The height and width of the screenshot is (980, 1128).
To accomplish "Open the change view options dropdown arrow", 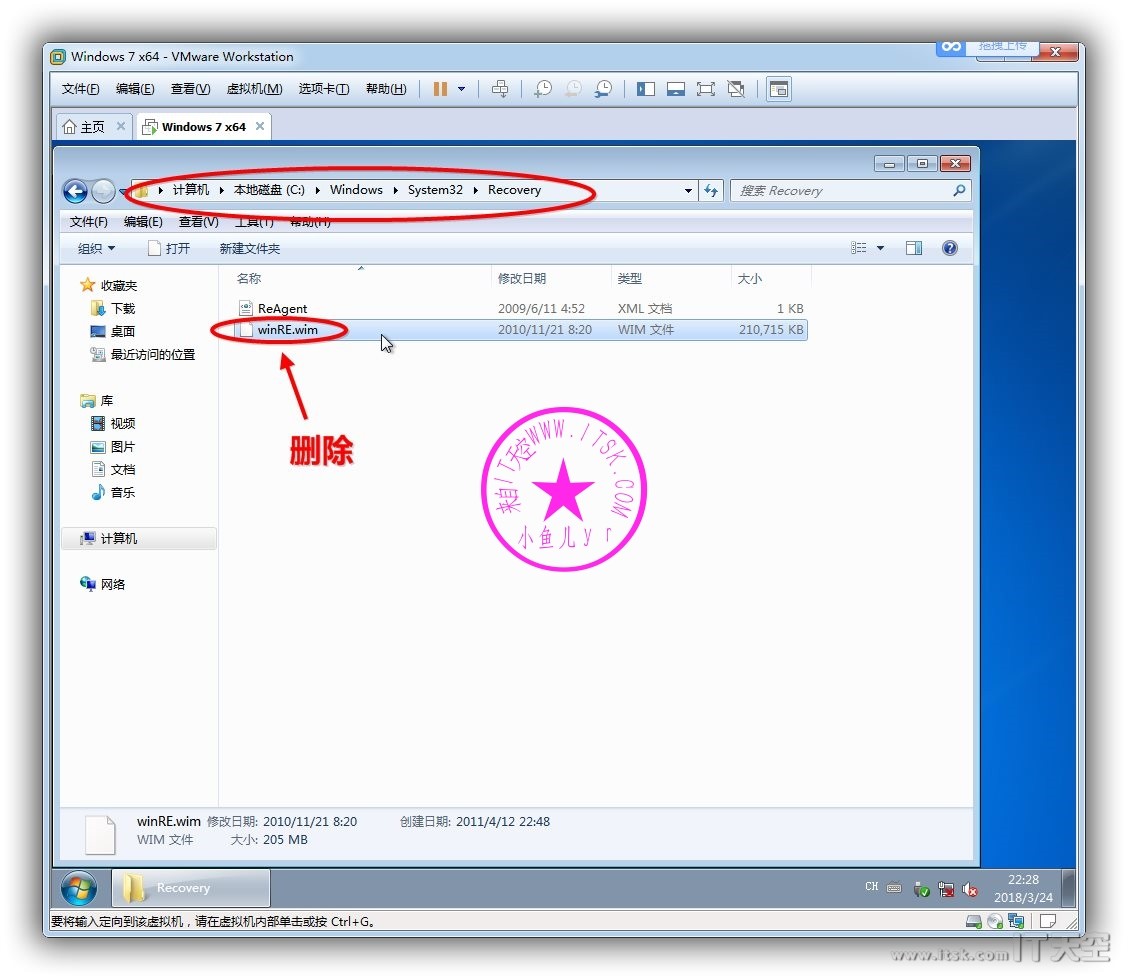I will 880,248.
